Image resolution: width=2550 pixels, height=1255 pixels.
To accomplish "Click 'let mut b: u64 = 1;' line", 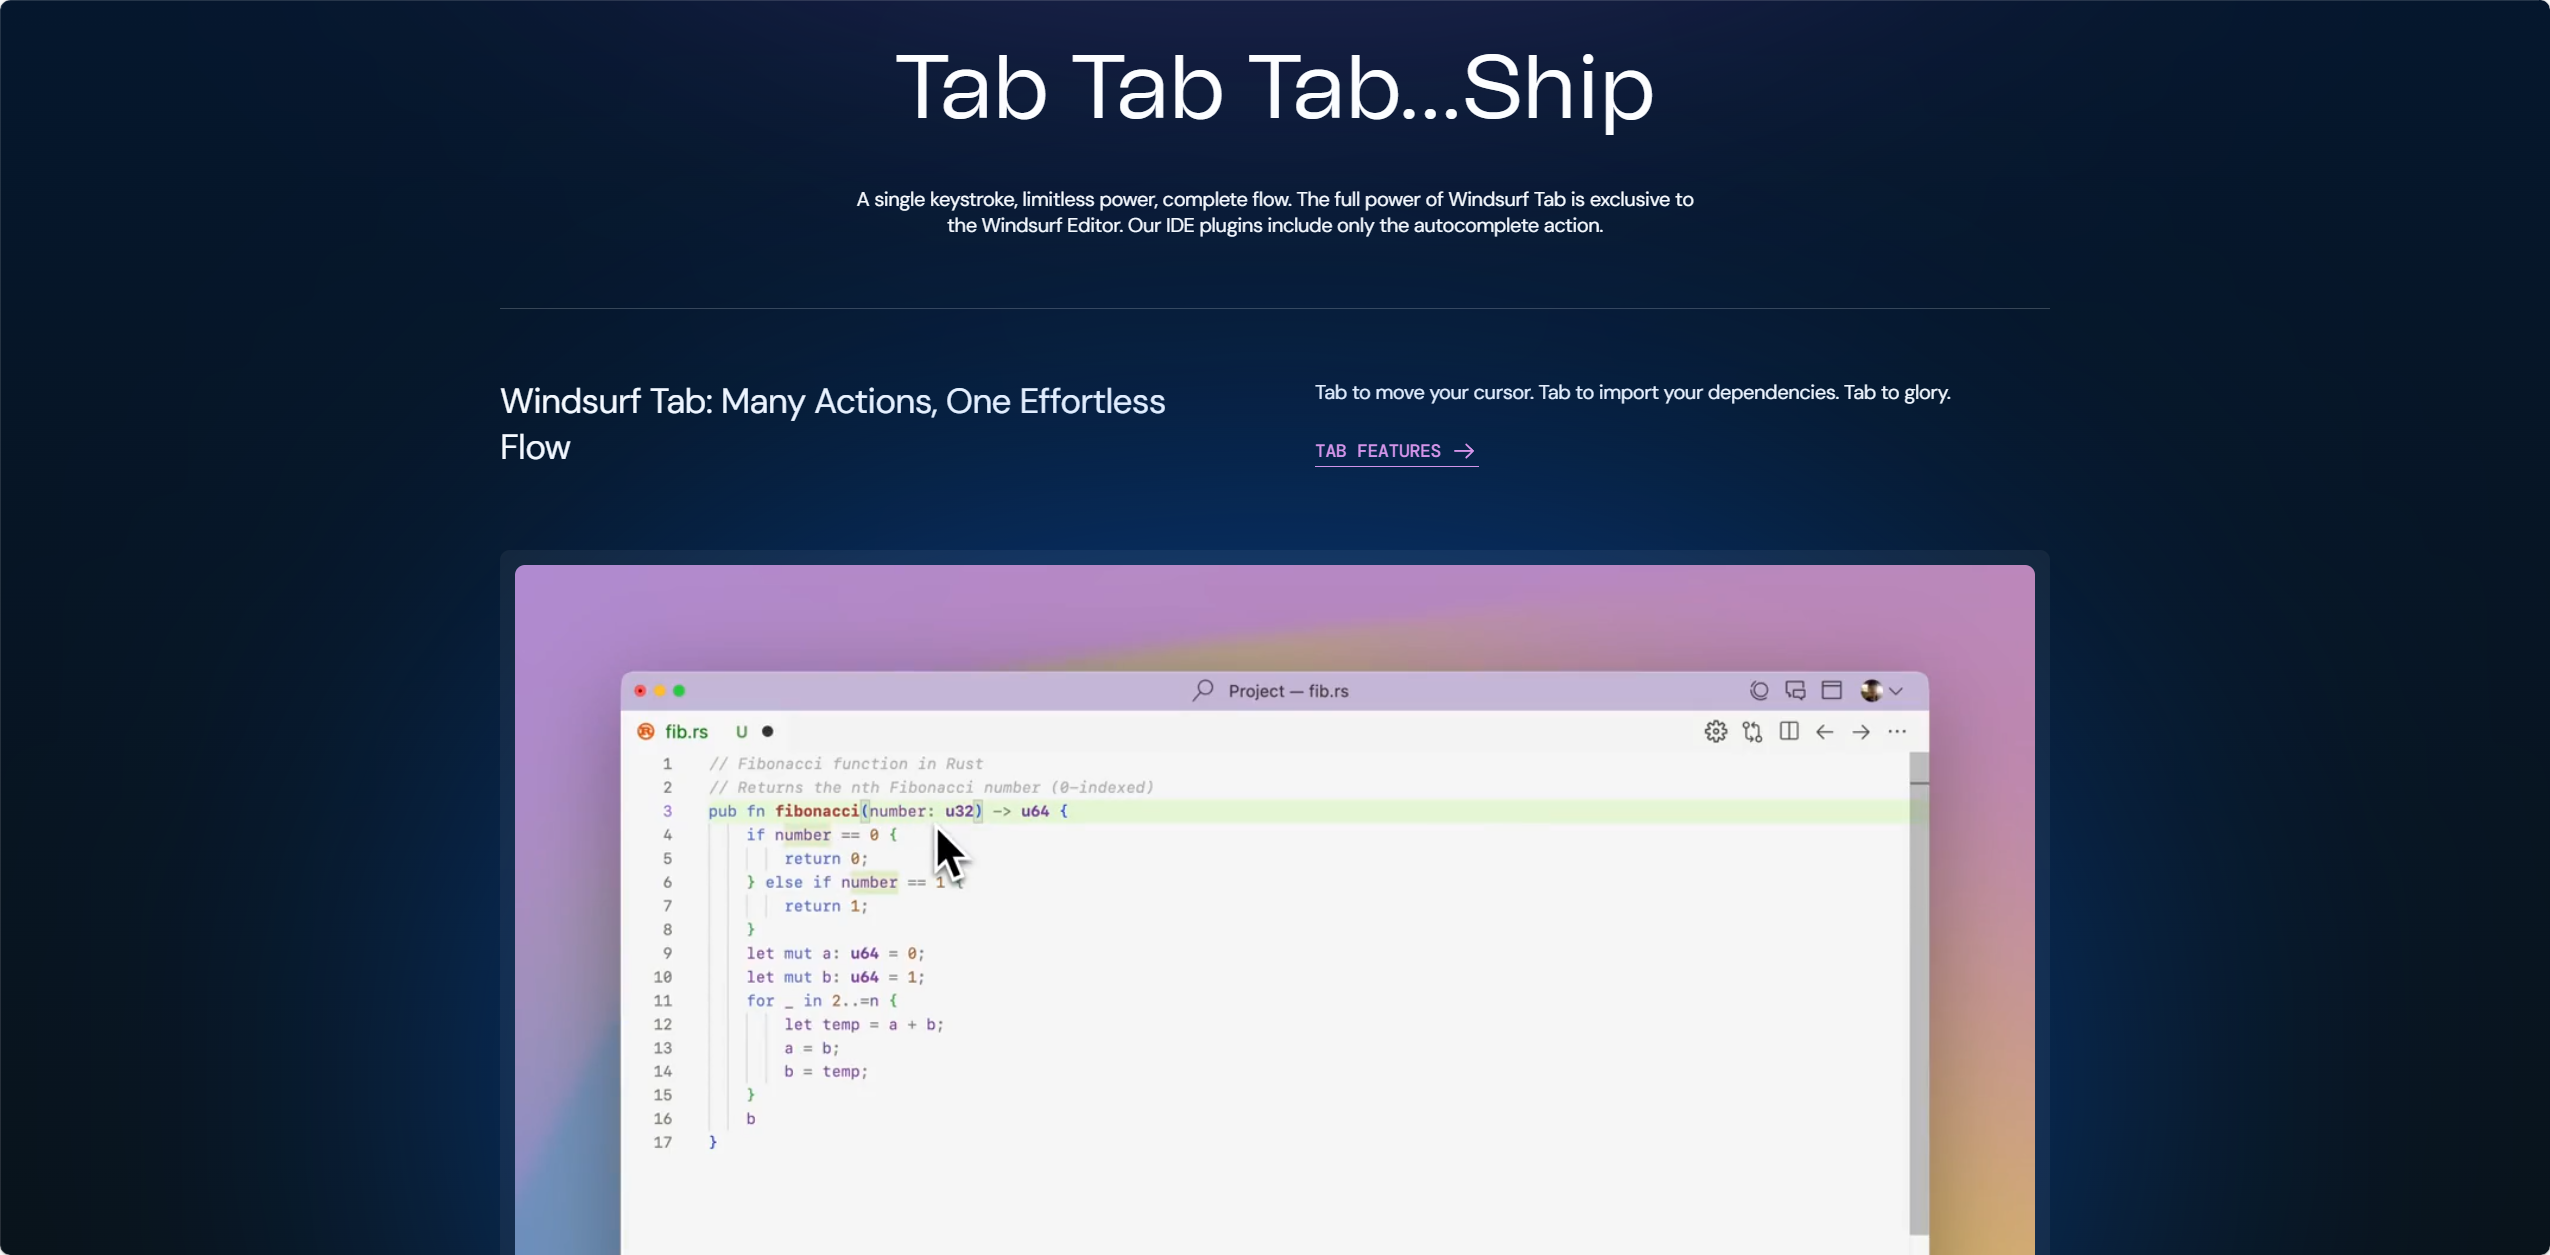I will pos(835,977).
